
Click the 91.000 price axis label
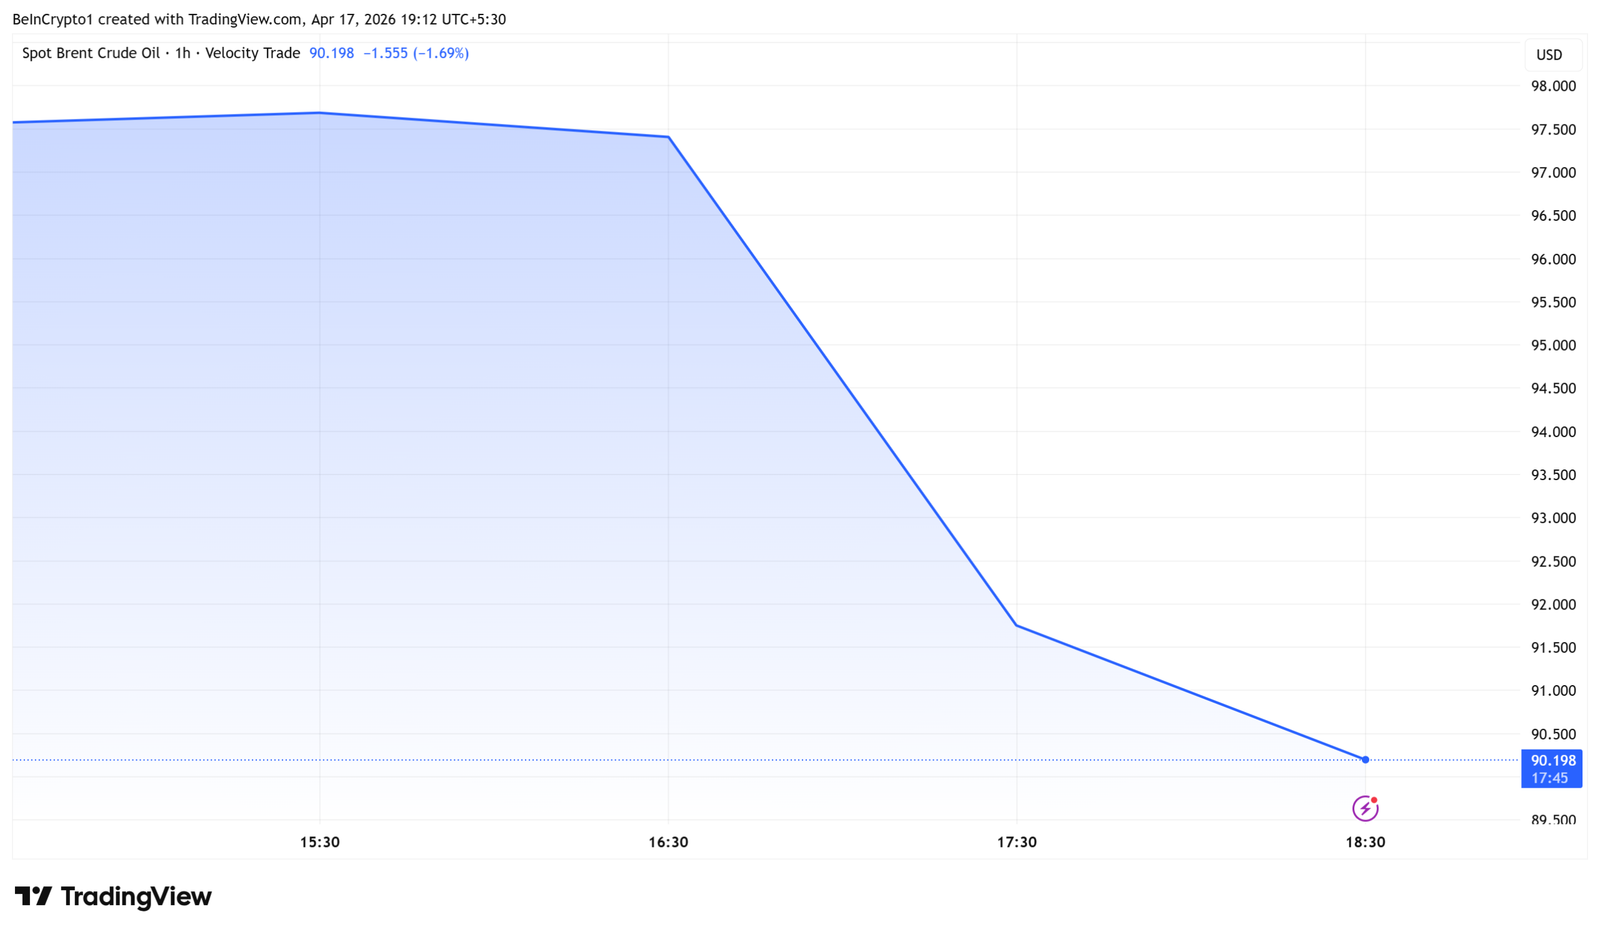click(1553, 691)
